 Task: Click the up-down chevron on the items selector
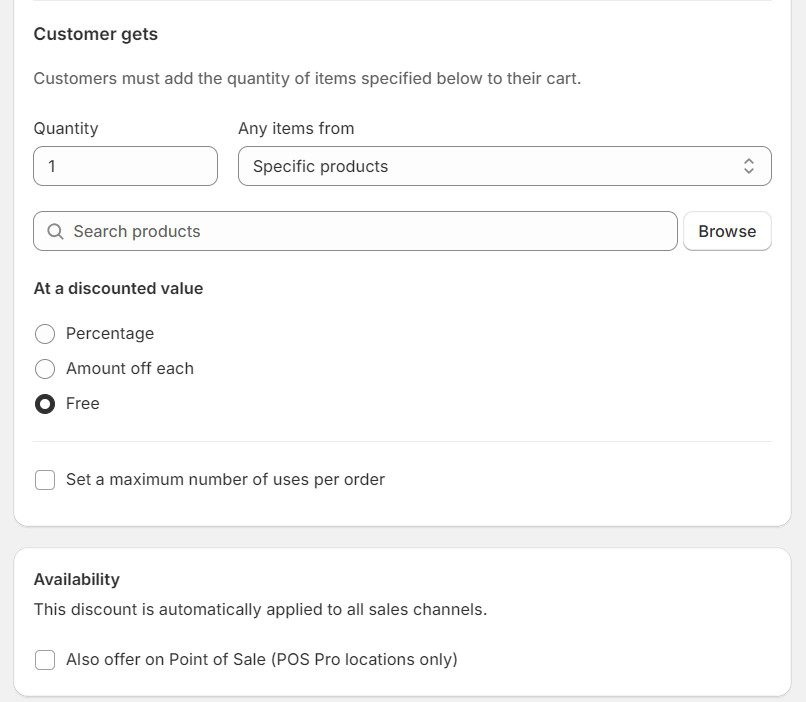click(x=749, y=166)
